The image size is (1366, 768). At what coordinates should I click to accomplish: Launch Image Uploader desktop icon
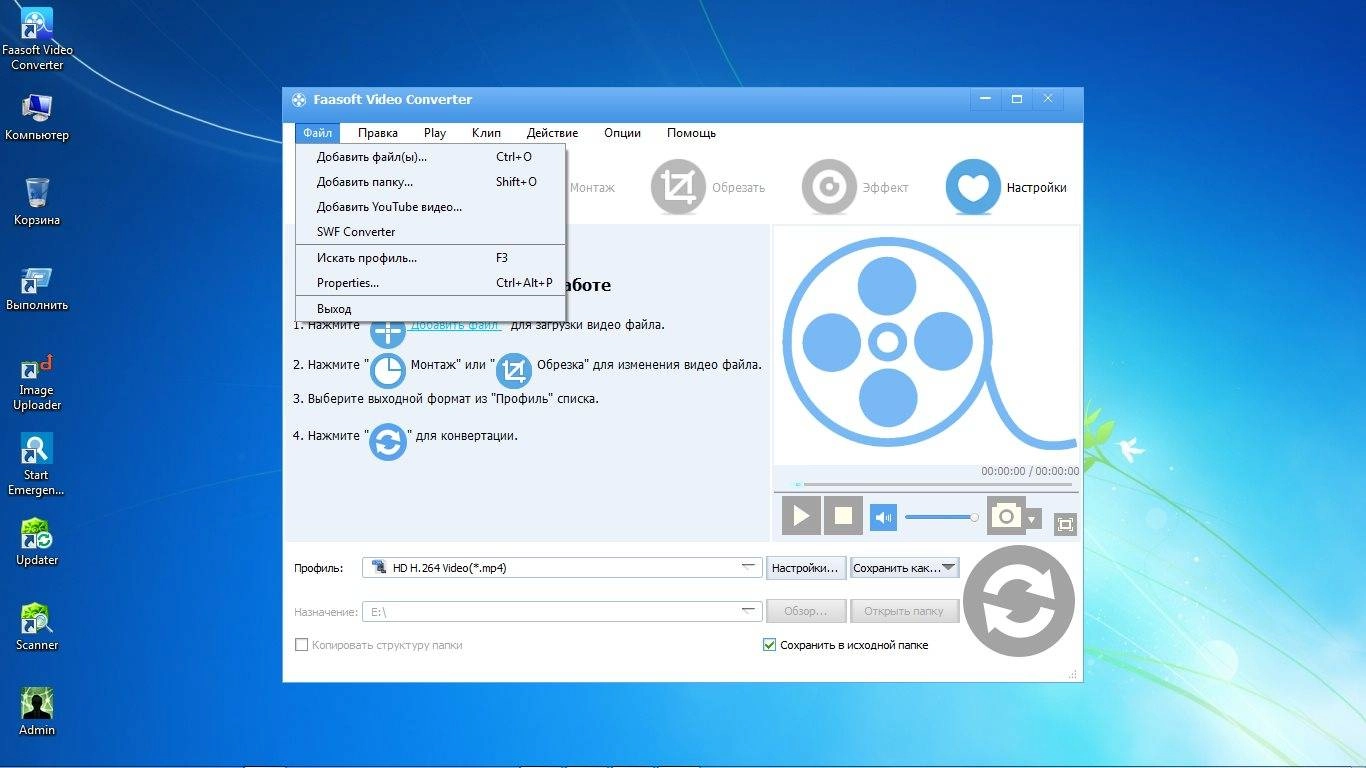click(37, 382)
